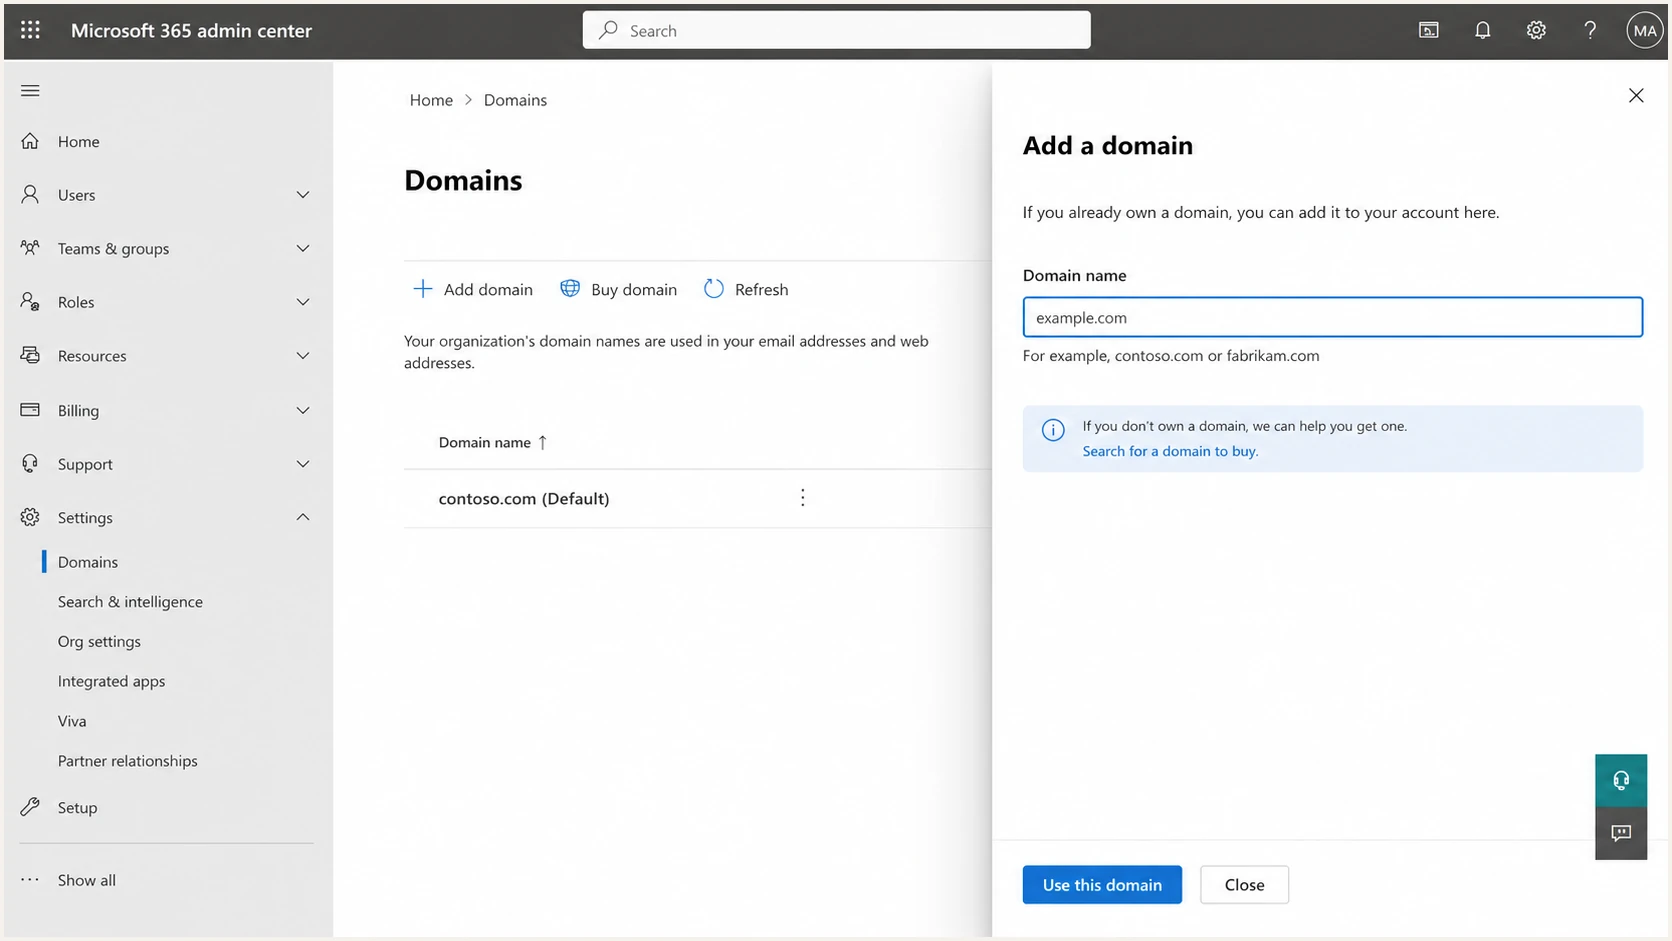Click the Buy domain label

tap(634, 289)
